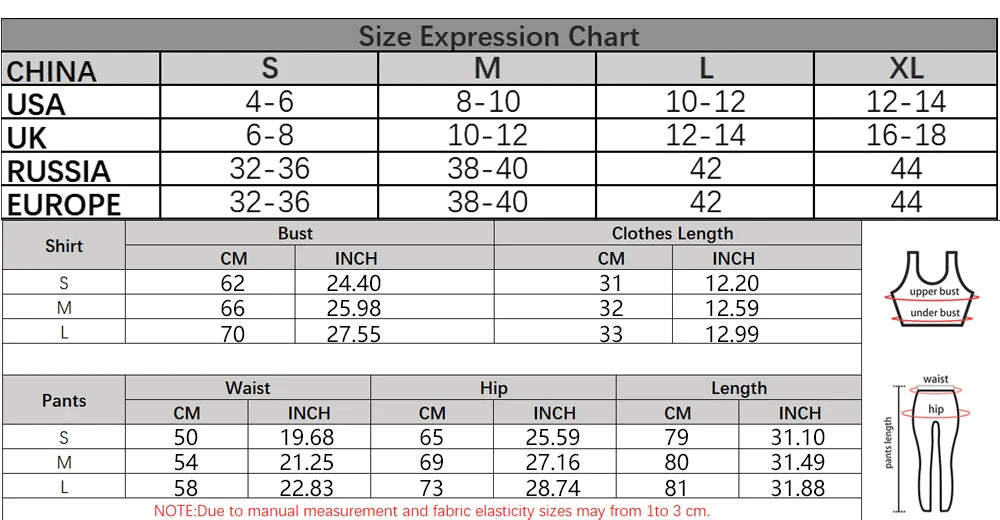Select the "under bust" label on top diagram
The image size is (1000, 520).
click(x=935, y=313)
